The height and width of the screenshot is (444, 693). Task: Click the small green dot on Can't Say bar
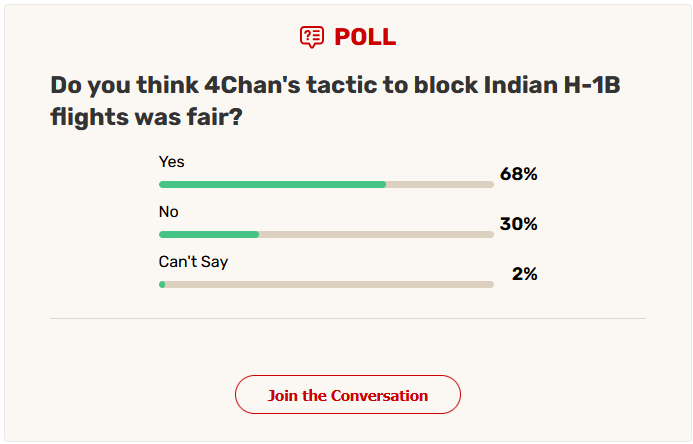pos(162,285)
